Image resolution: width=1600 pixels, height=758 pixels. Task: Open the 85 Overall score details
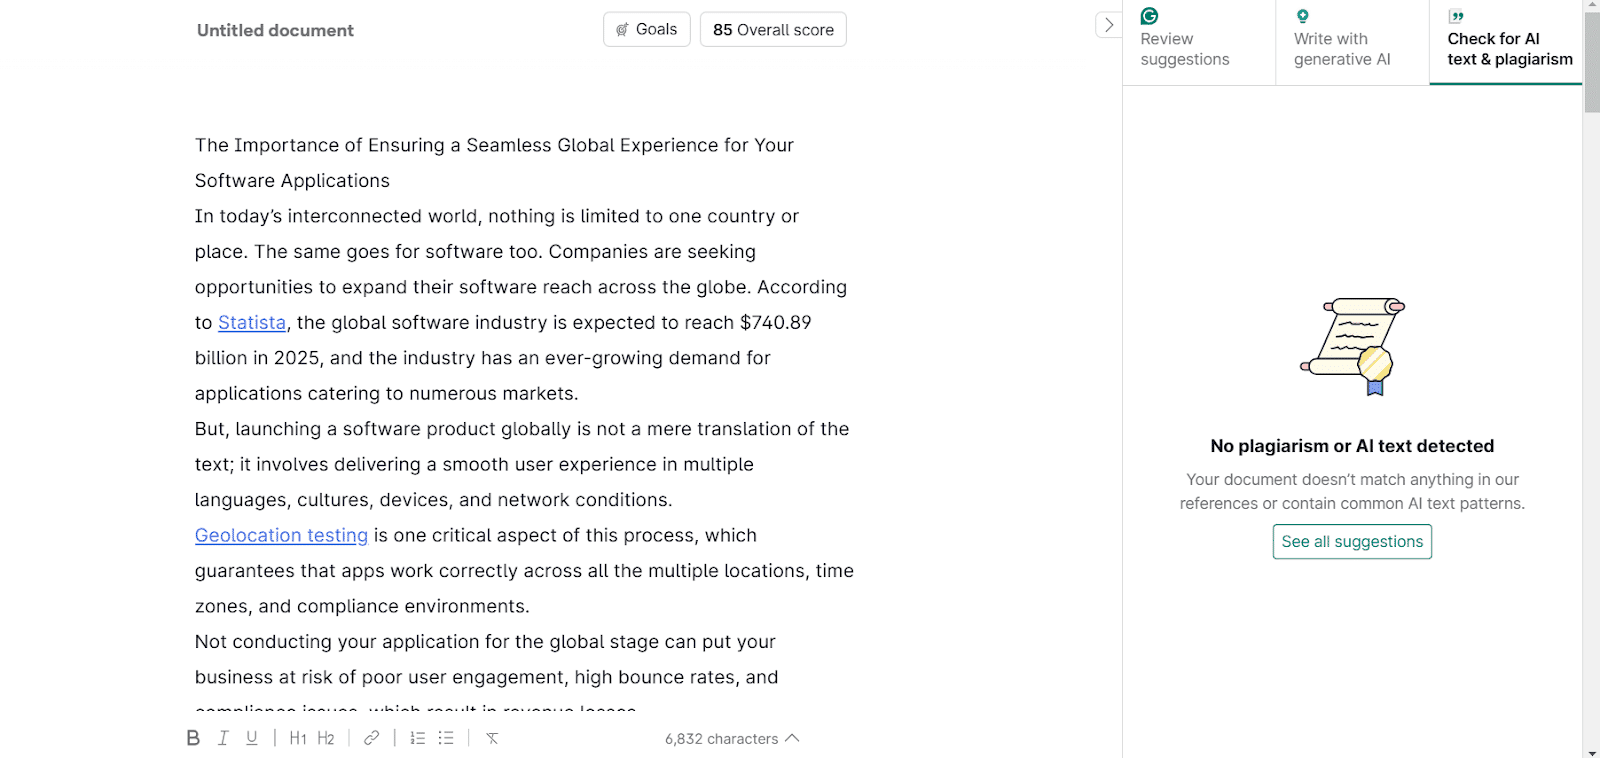pyautogui.click(x=773, y=29)
